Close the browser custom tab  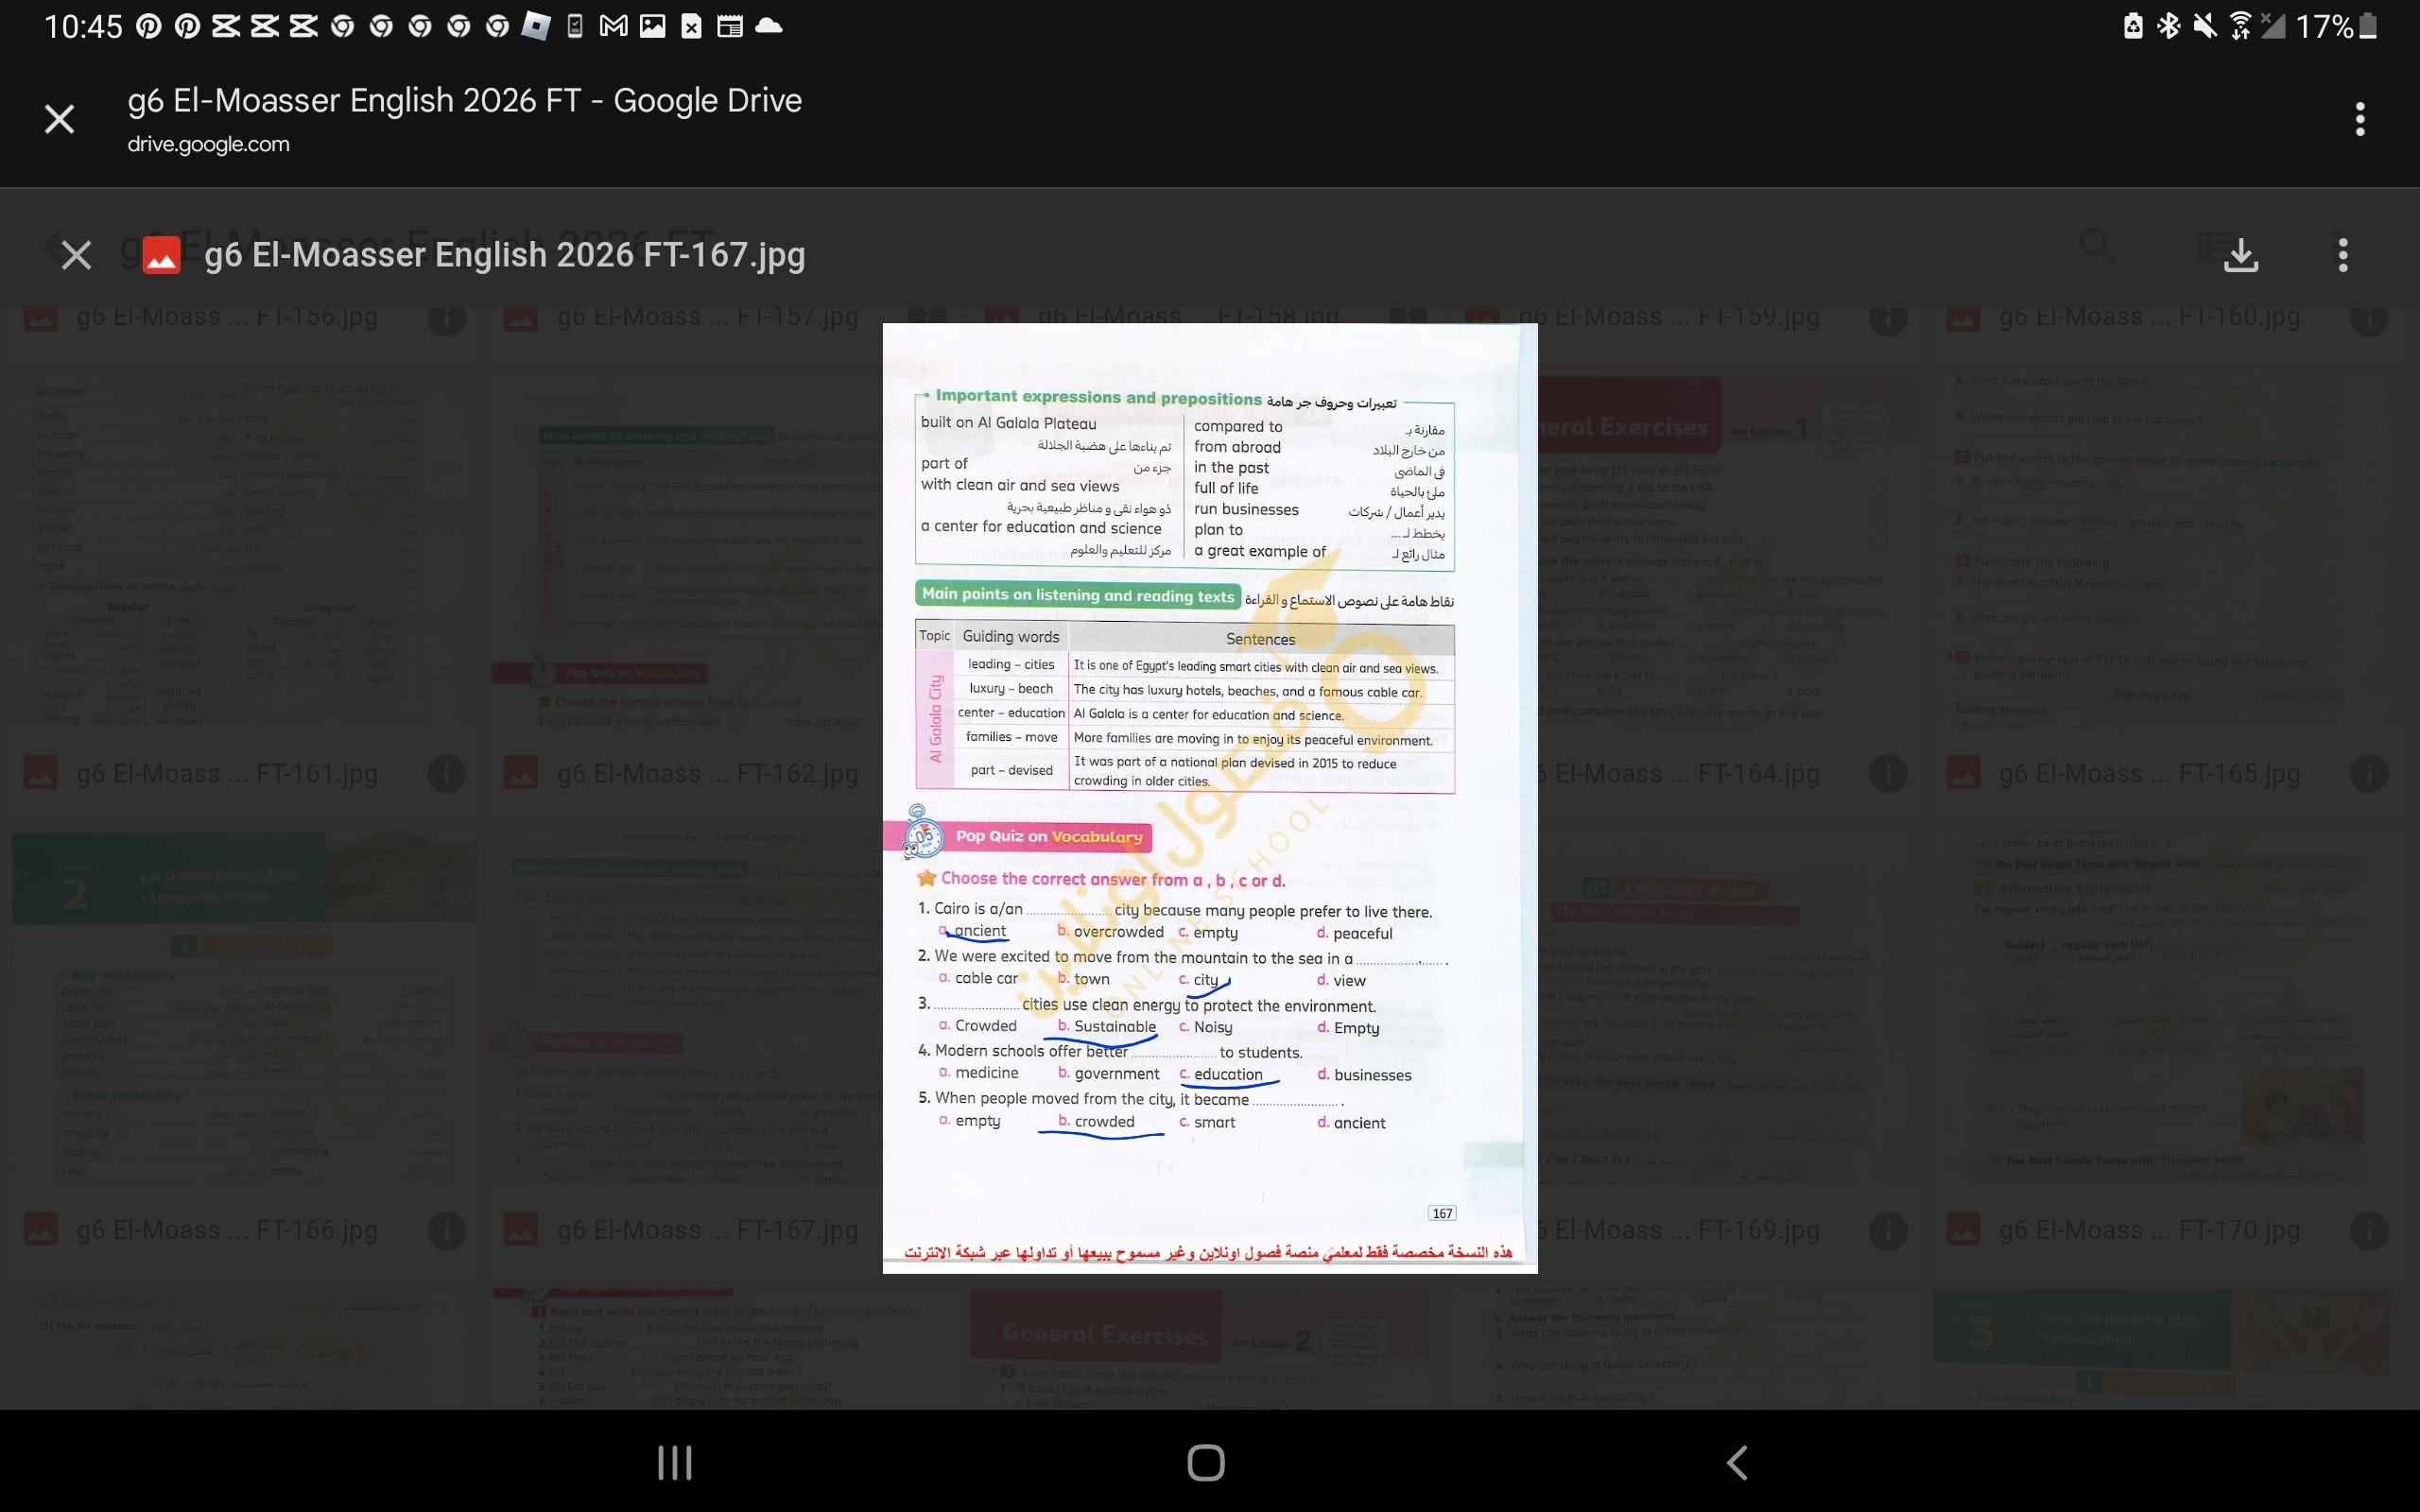click(x=60, y=120)
